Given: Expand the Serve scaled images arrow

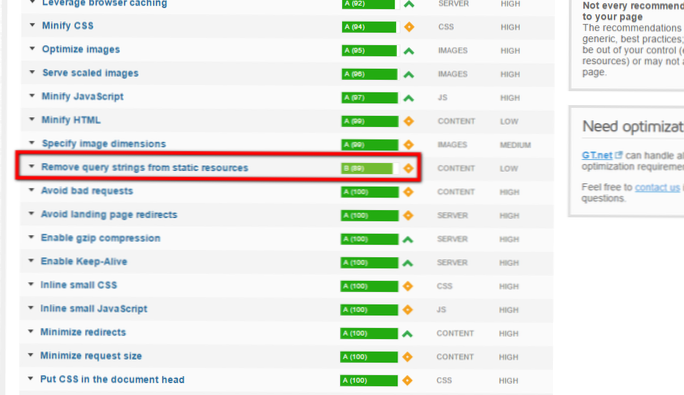Looking at the screenshot, I should [x=32, y=72].
